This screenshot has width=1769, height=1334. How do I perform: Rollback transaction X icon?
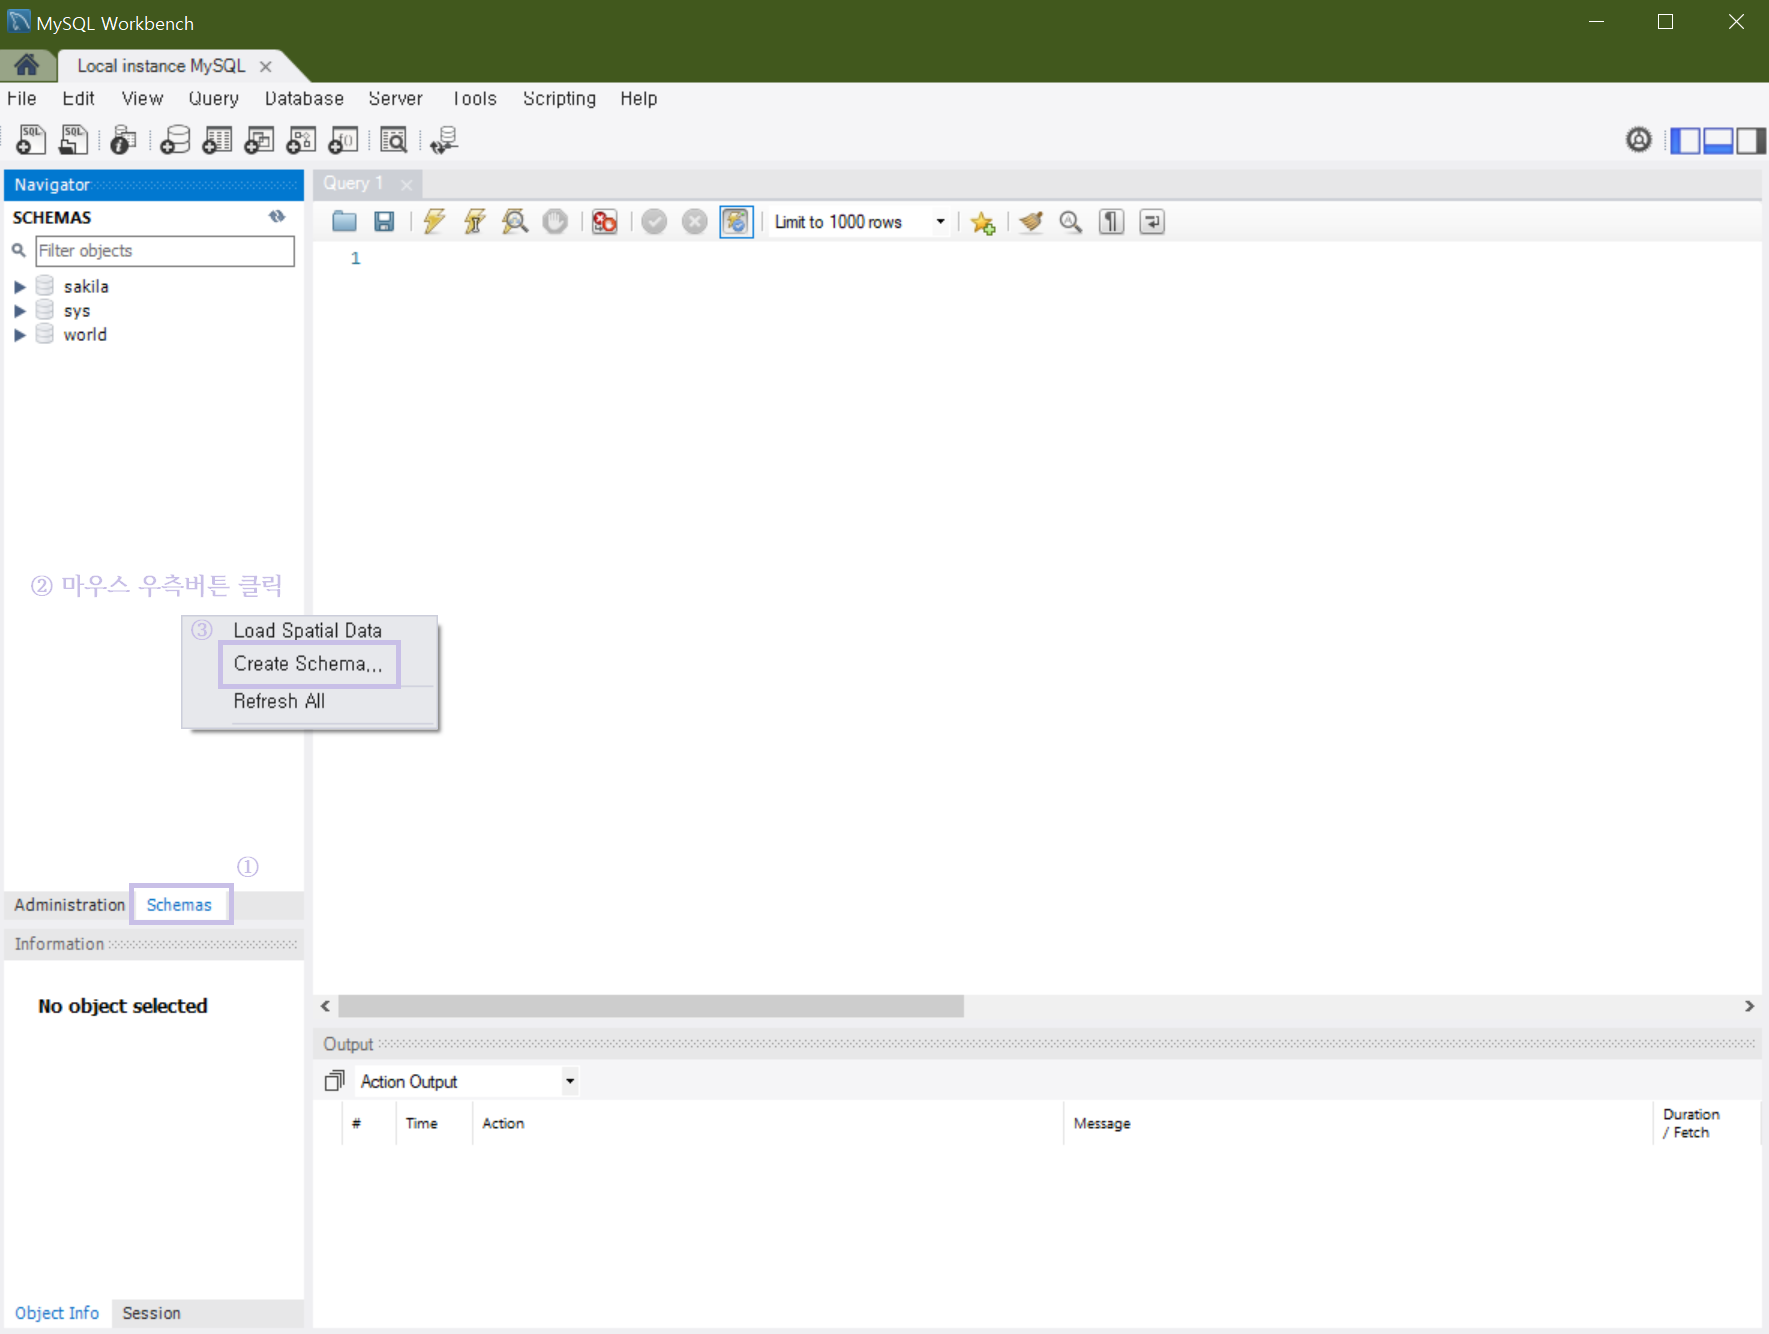694,222
